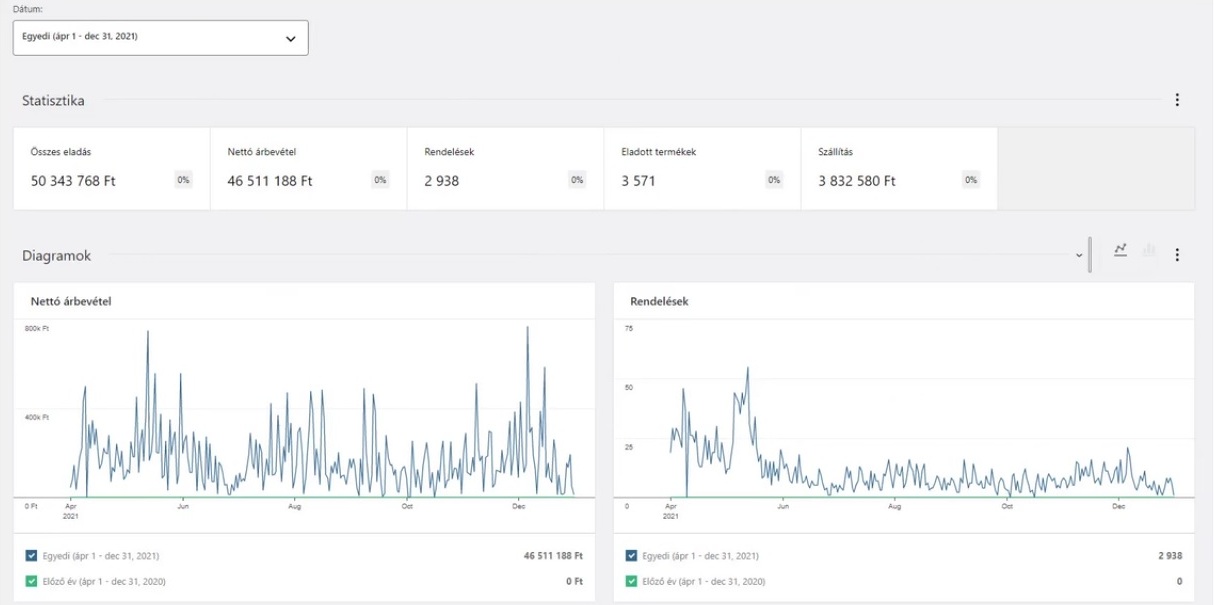Expand the chart interval chevron in Diagramok
The height and width of the screenshot is (605, 1214).
pyautogui.click(x=1079, y=256)
